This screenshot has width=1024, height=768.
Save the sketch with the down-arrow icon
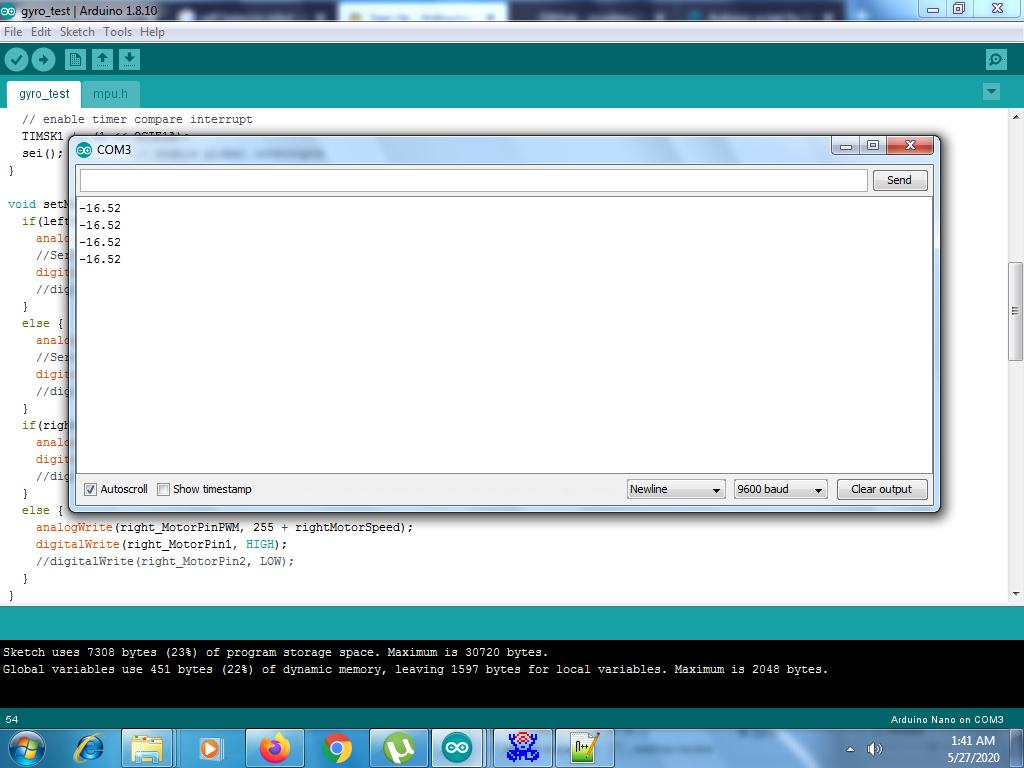coord(129,60)
